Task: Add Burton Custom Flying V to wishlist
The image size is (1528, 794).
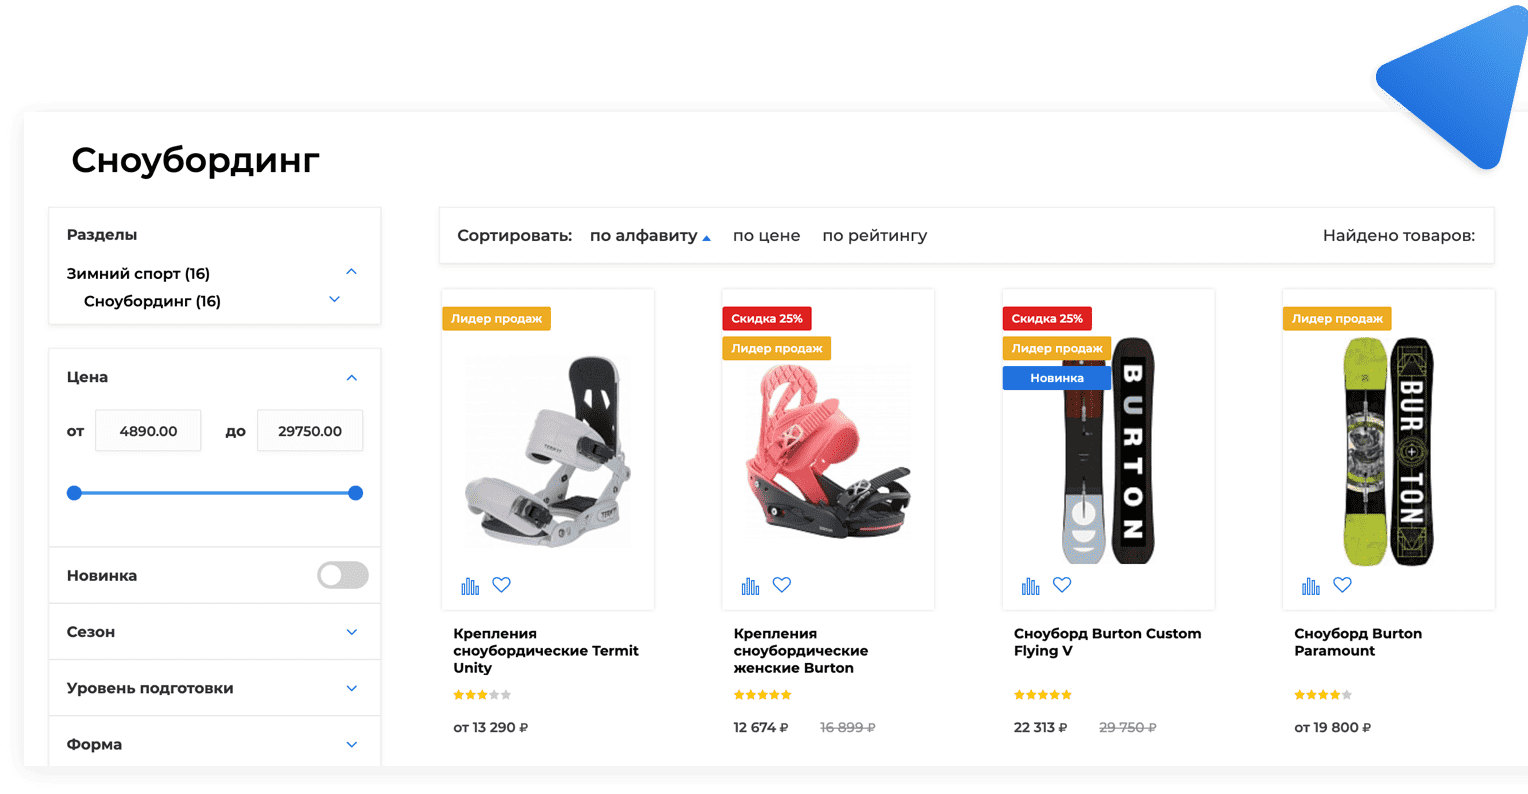Action: tap(1062, 585)
